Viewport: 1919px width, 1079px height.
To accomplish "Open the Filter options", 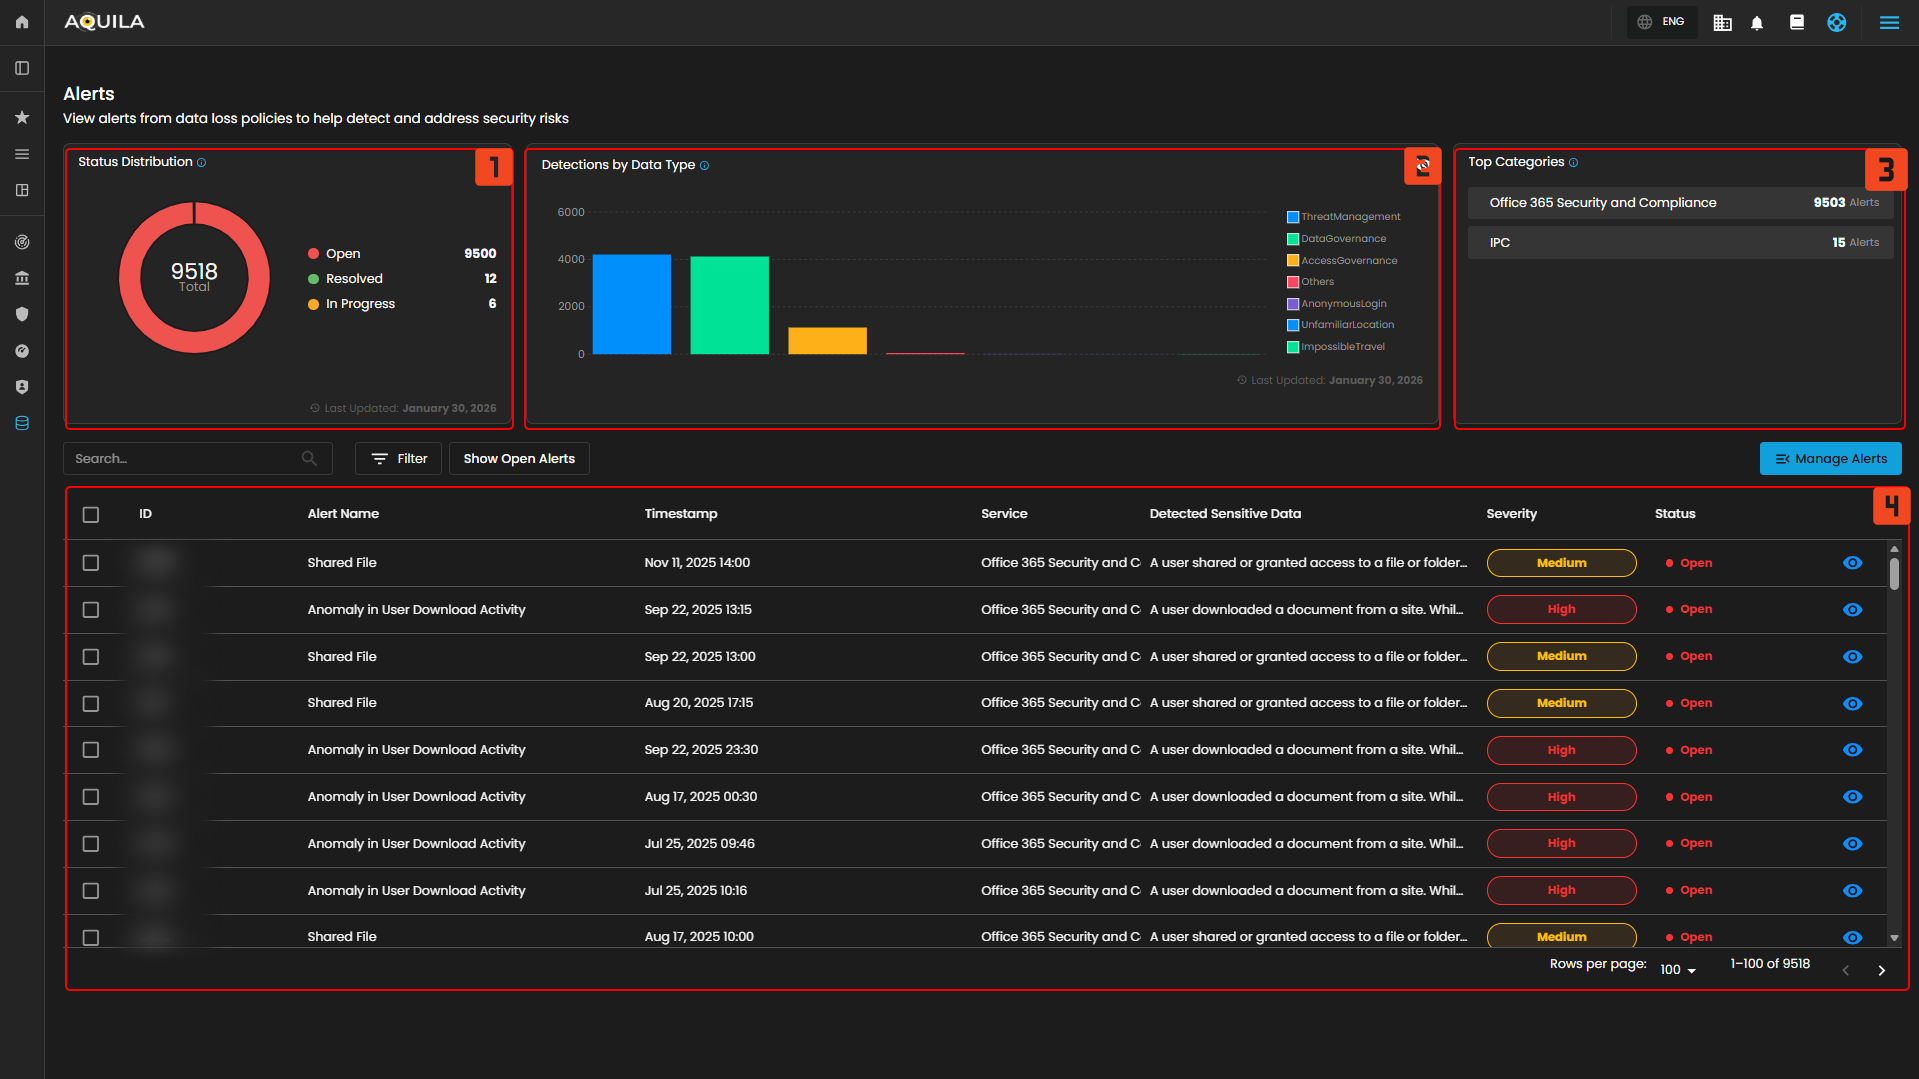I will tap(398, 459).
